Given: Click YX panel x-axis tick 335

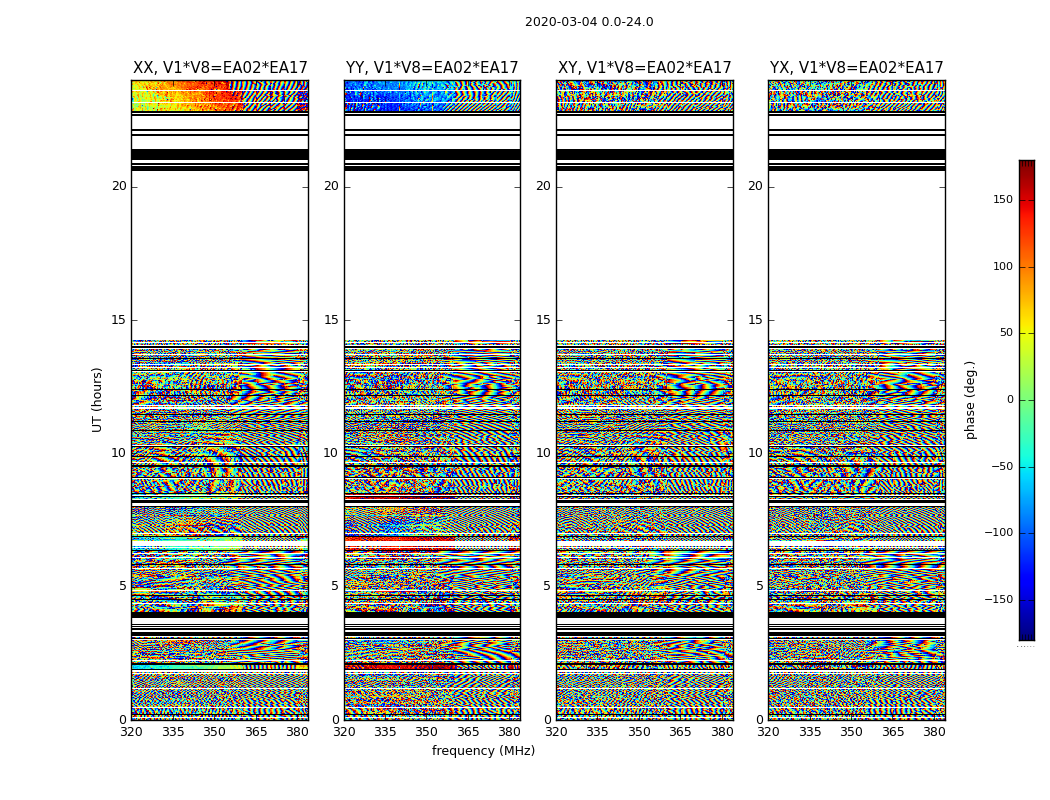Looking at the screenshot, I should point(810,732).
